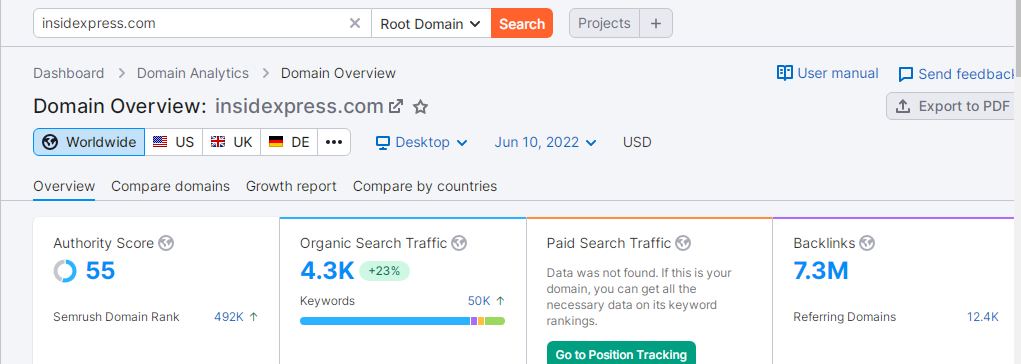Image resolution: width=1021 pixels, height=364 pixels.
Task: Go to Domain Analytics breadcrumb
Action: [x=193, y=73]
